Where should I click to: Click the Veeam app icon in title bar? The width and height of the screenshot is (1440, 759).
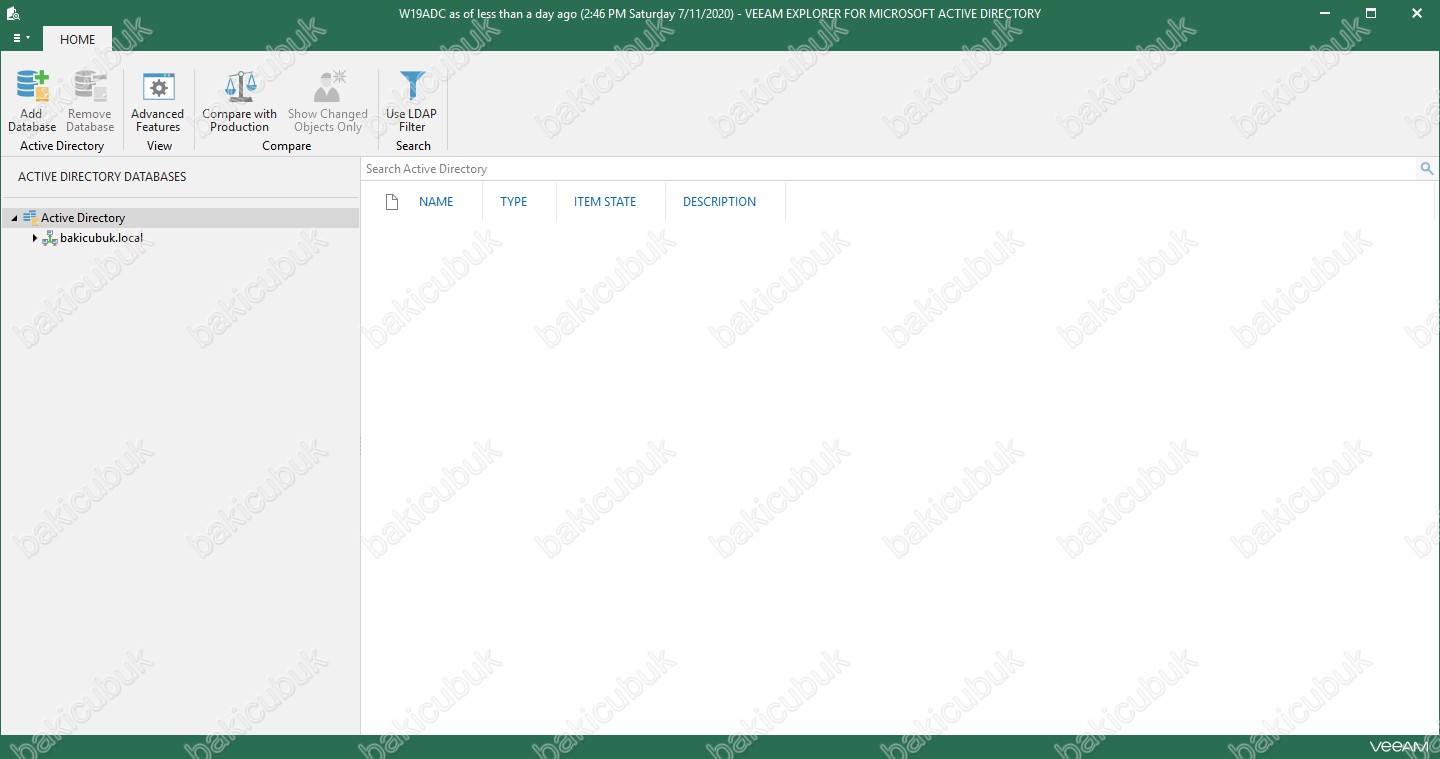[x=13, y=14]
